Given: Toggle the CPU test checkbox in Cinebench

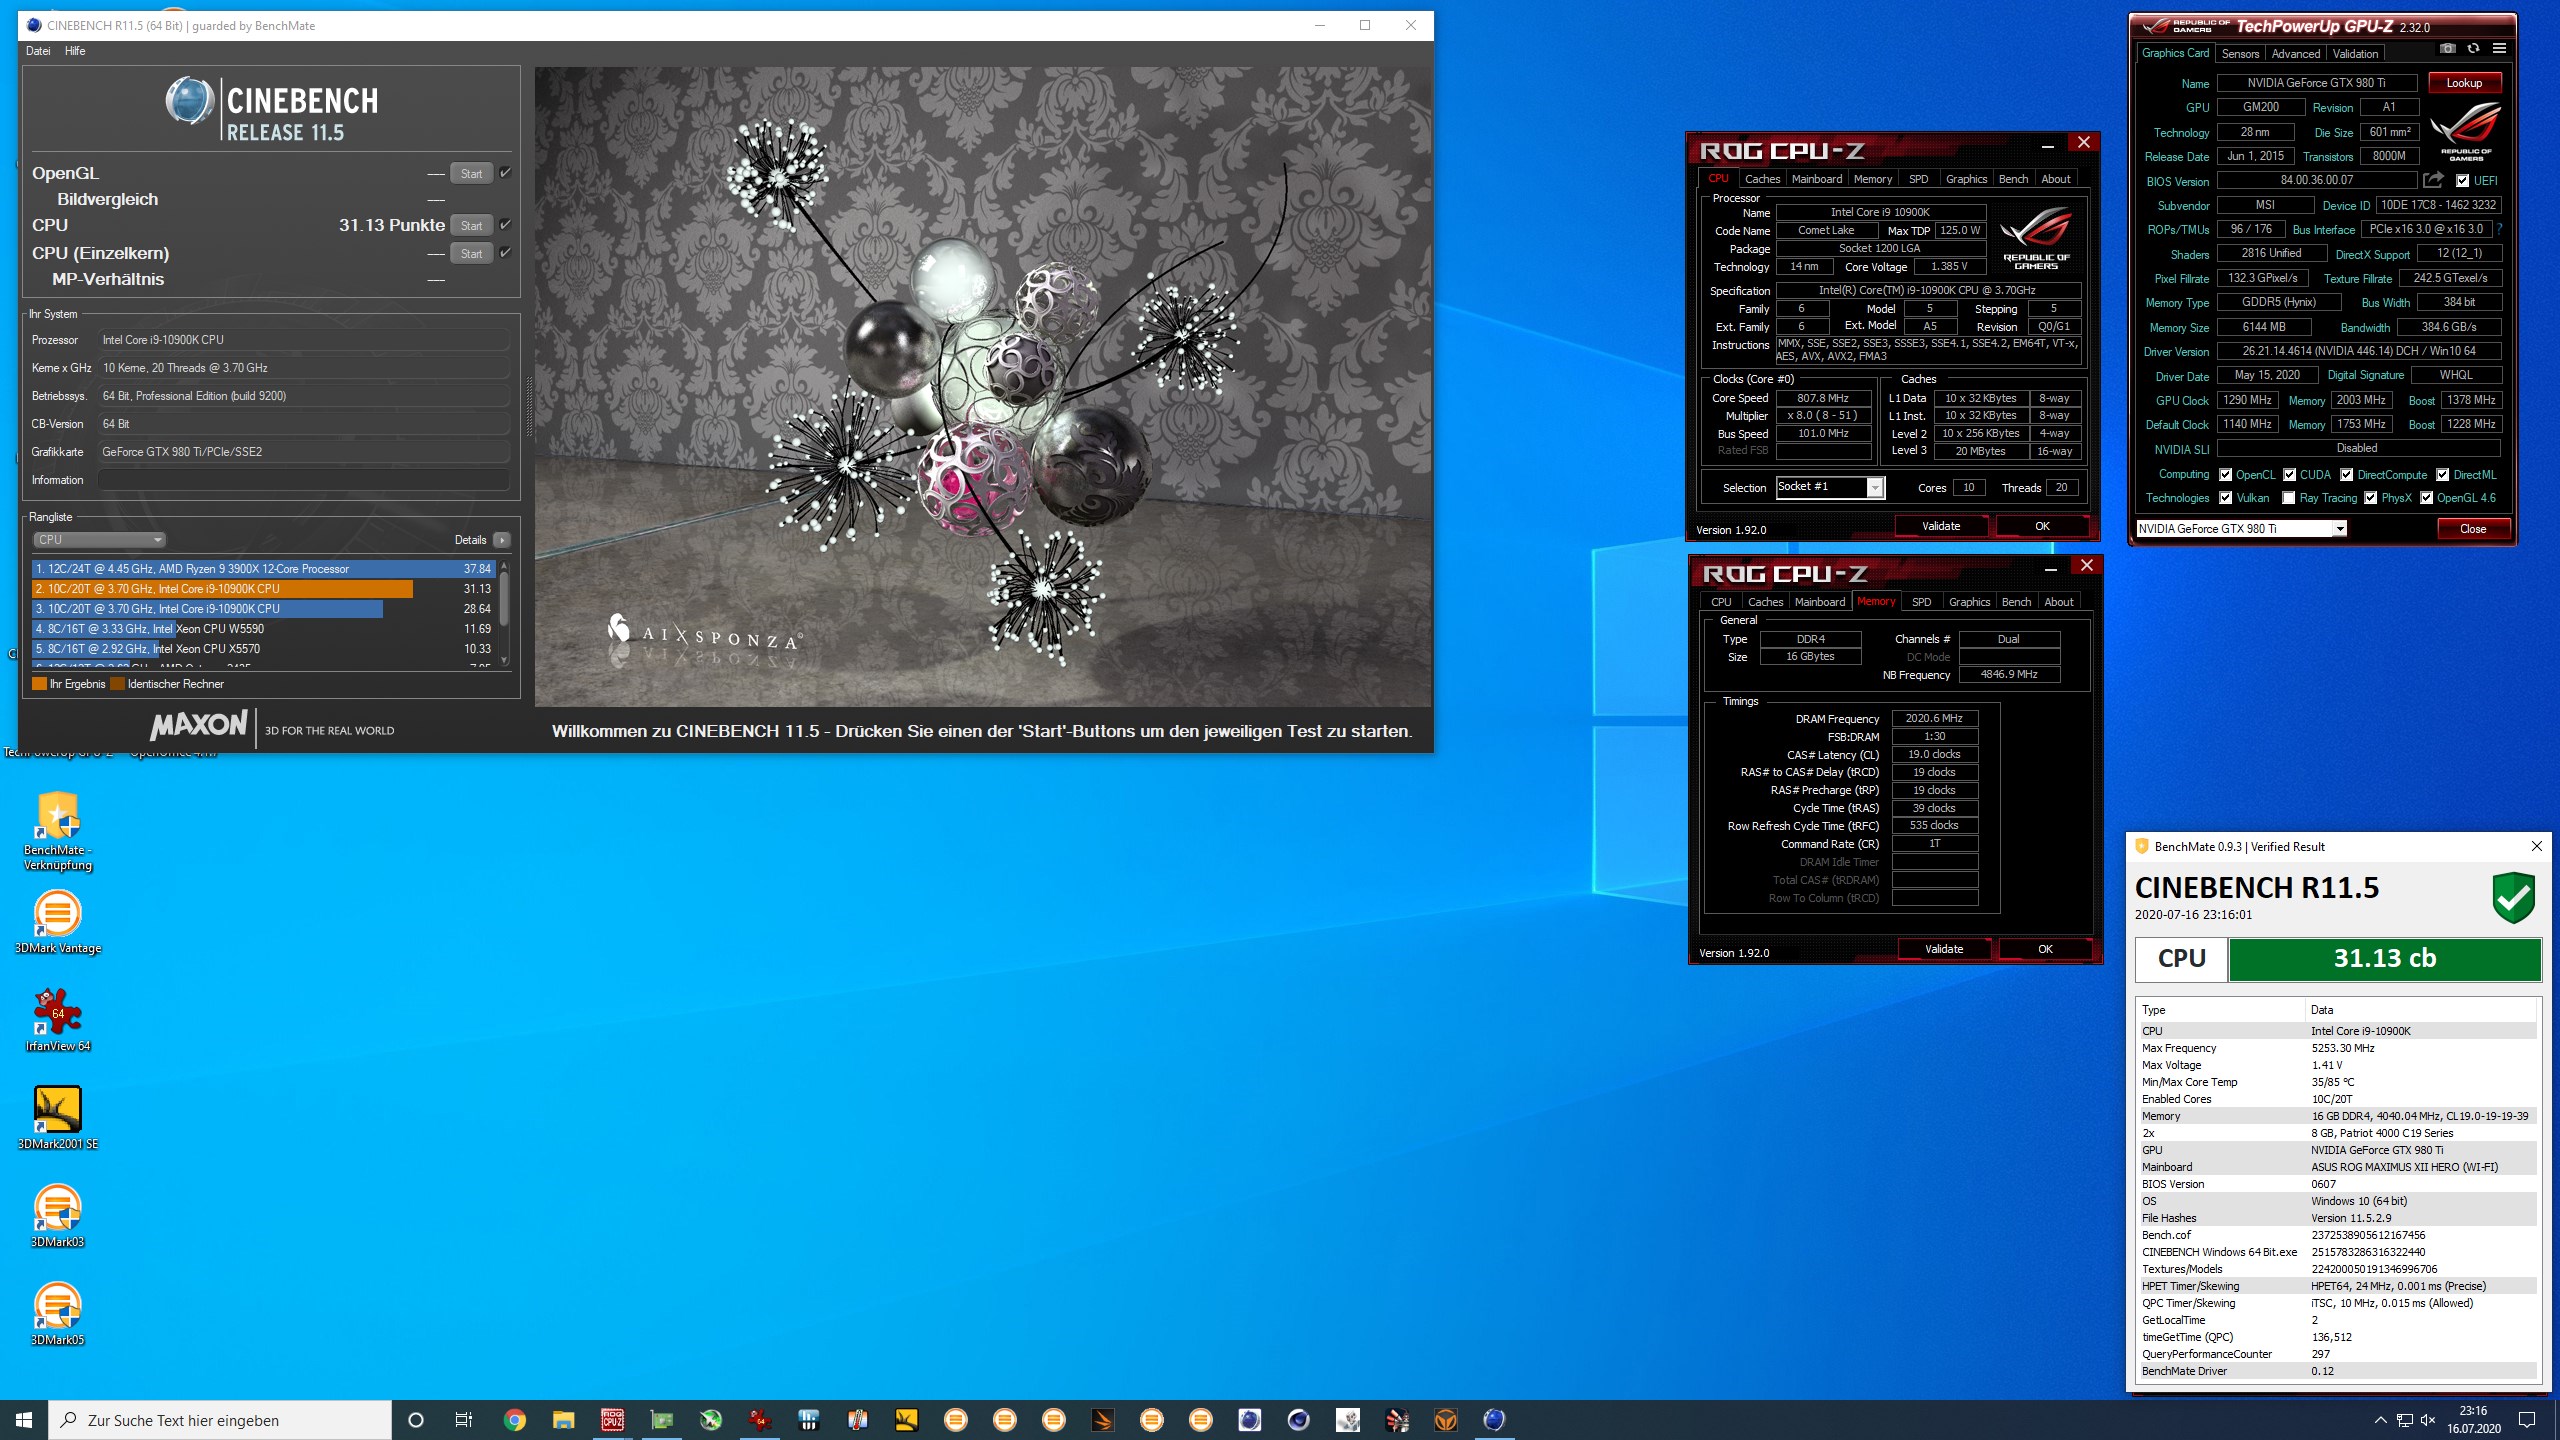Looking at the screenshot, I should pos(505,224).
